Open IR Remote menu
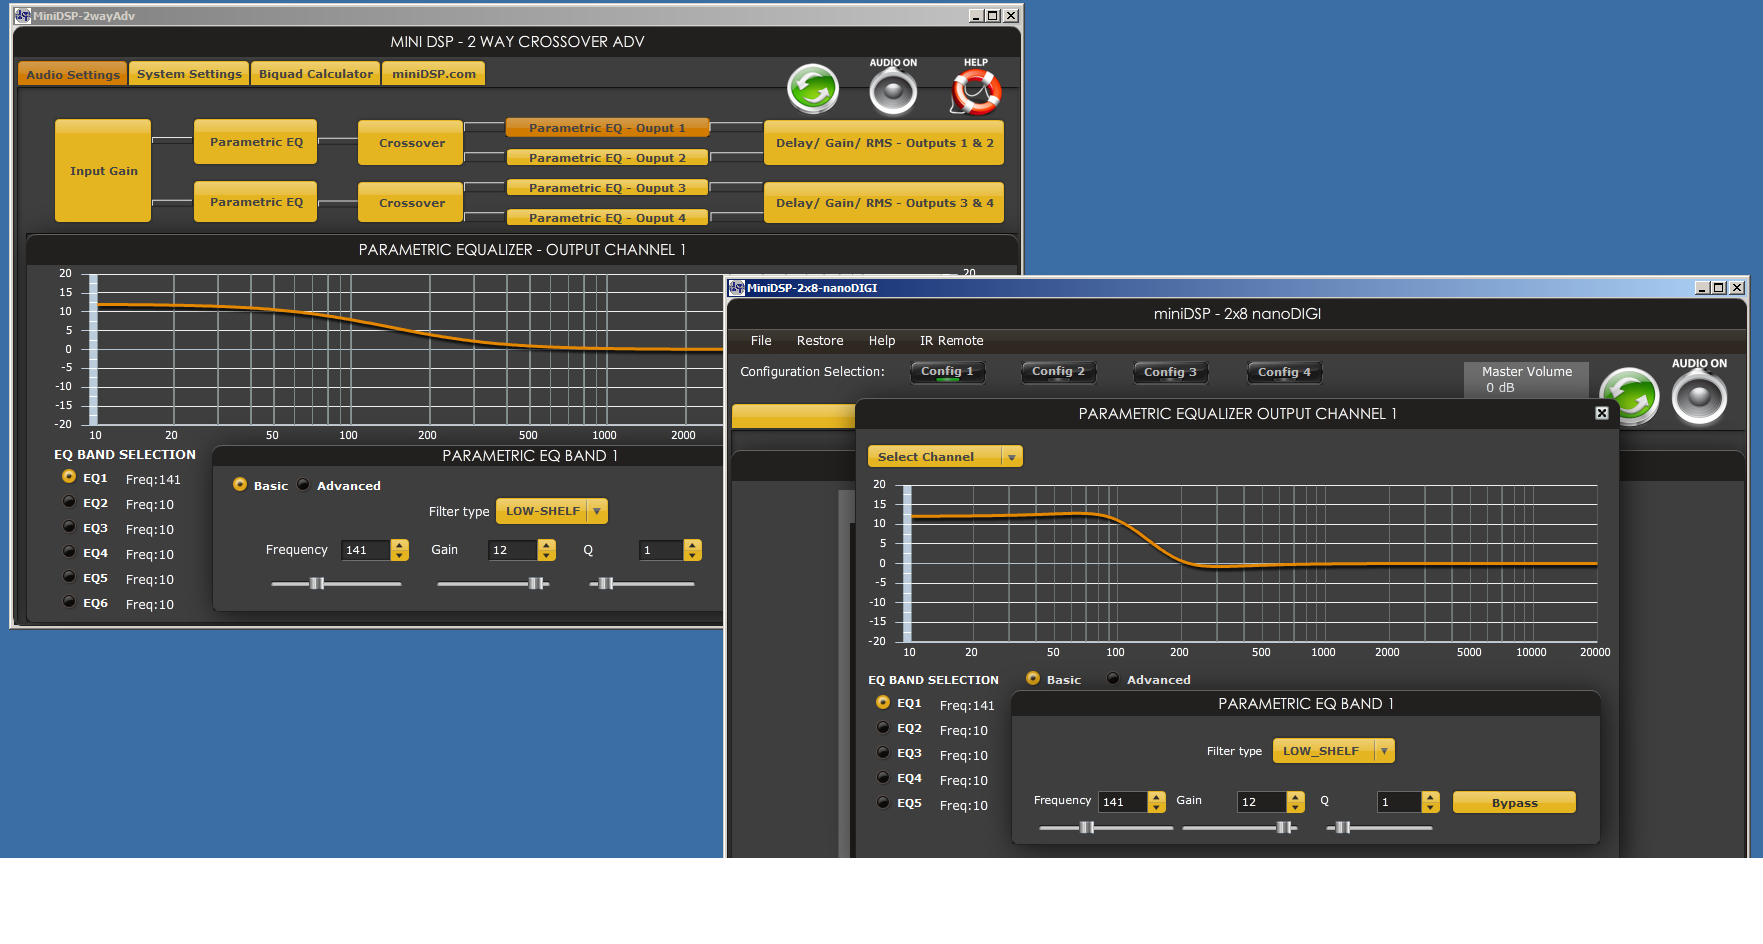 coord(951,341)
